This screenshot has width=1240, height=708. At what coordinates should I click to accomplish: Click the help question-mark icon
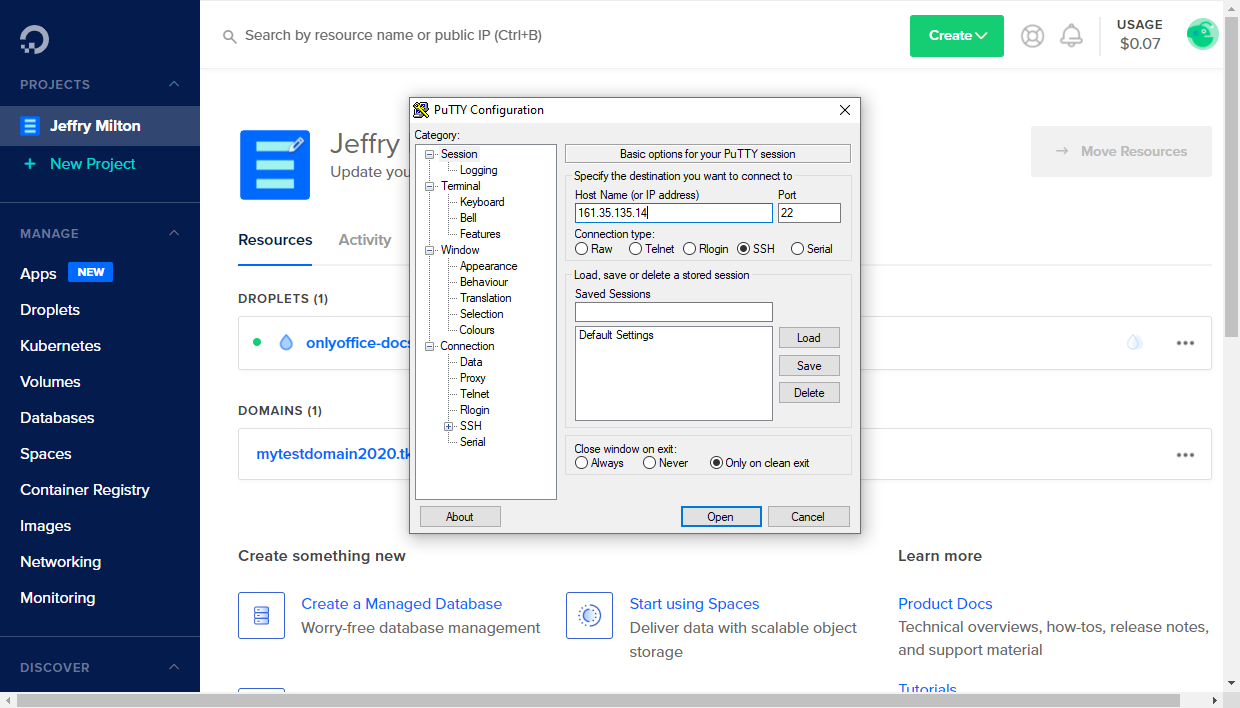pos(1032,34)
